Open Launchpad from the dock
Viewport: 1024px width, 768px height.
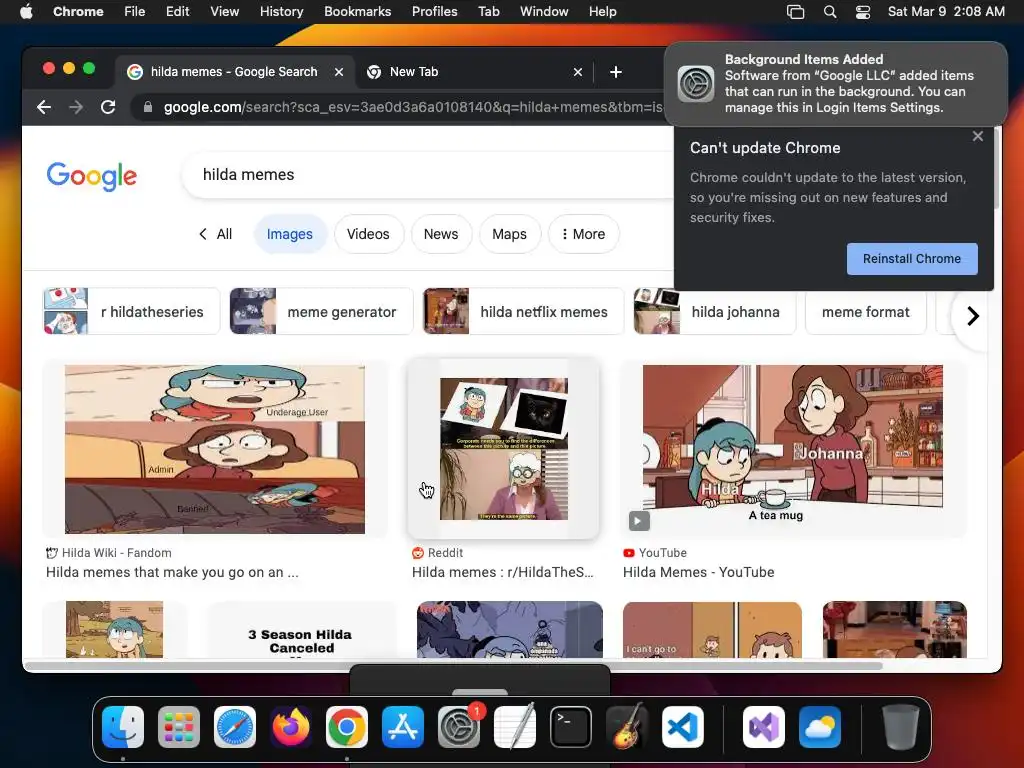pos(179,727)
